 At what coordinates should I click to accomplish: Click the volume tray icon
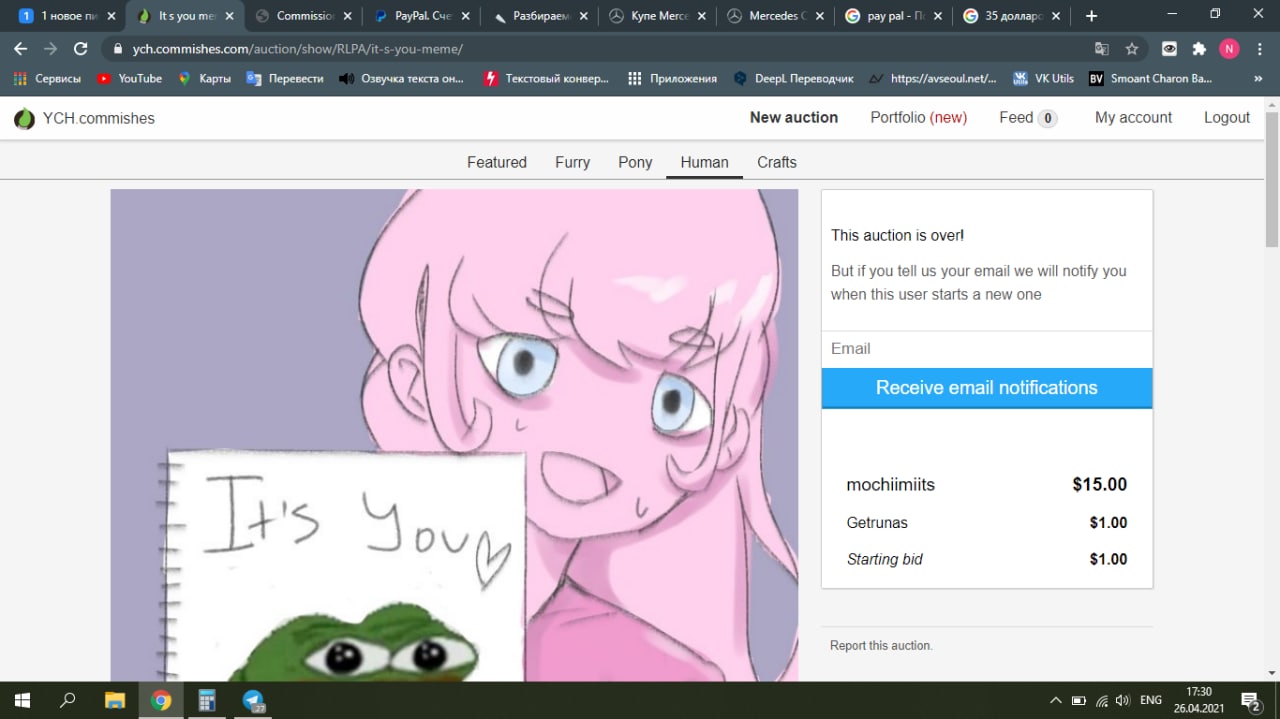[1123, 700]
